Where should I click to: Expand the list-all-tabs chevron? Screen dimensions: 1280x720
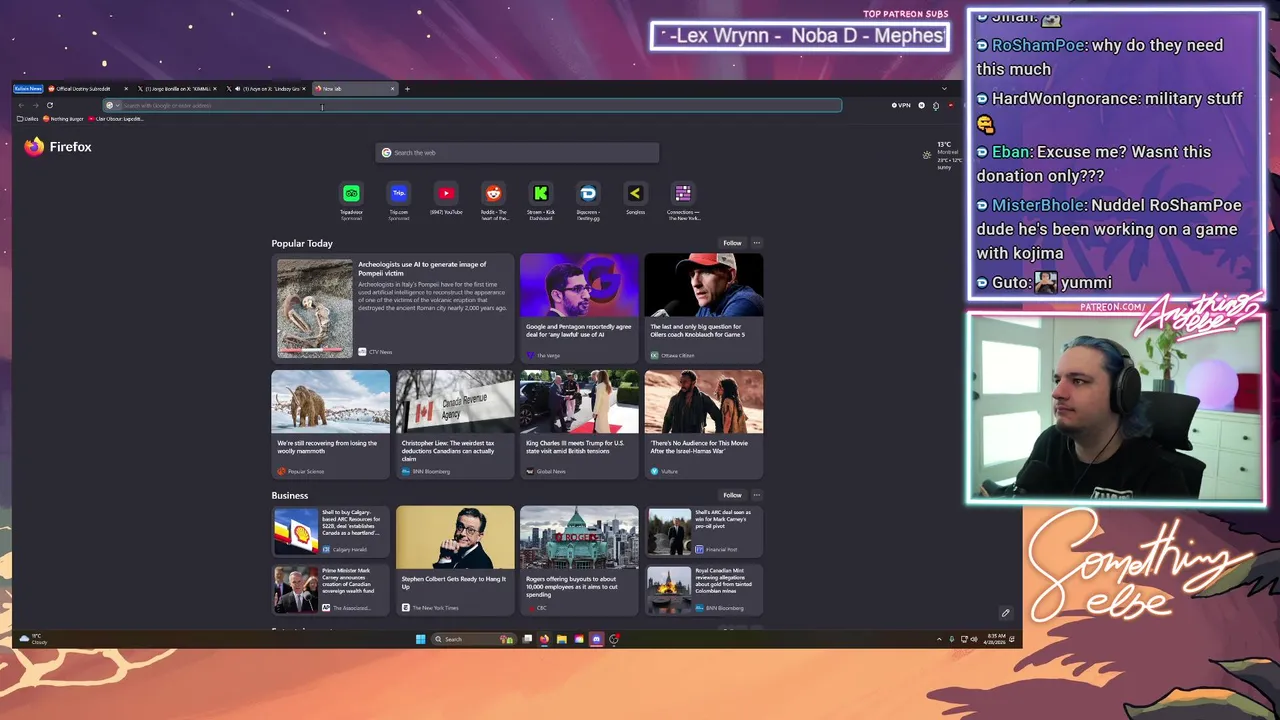(x=944, y=88)
